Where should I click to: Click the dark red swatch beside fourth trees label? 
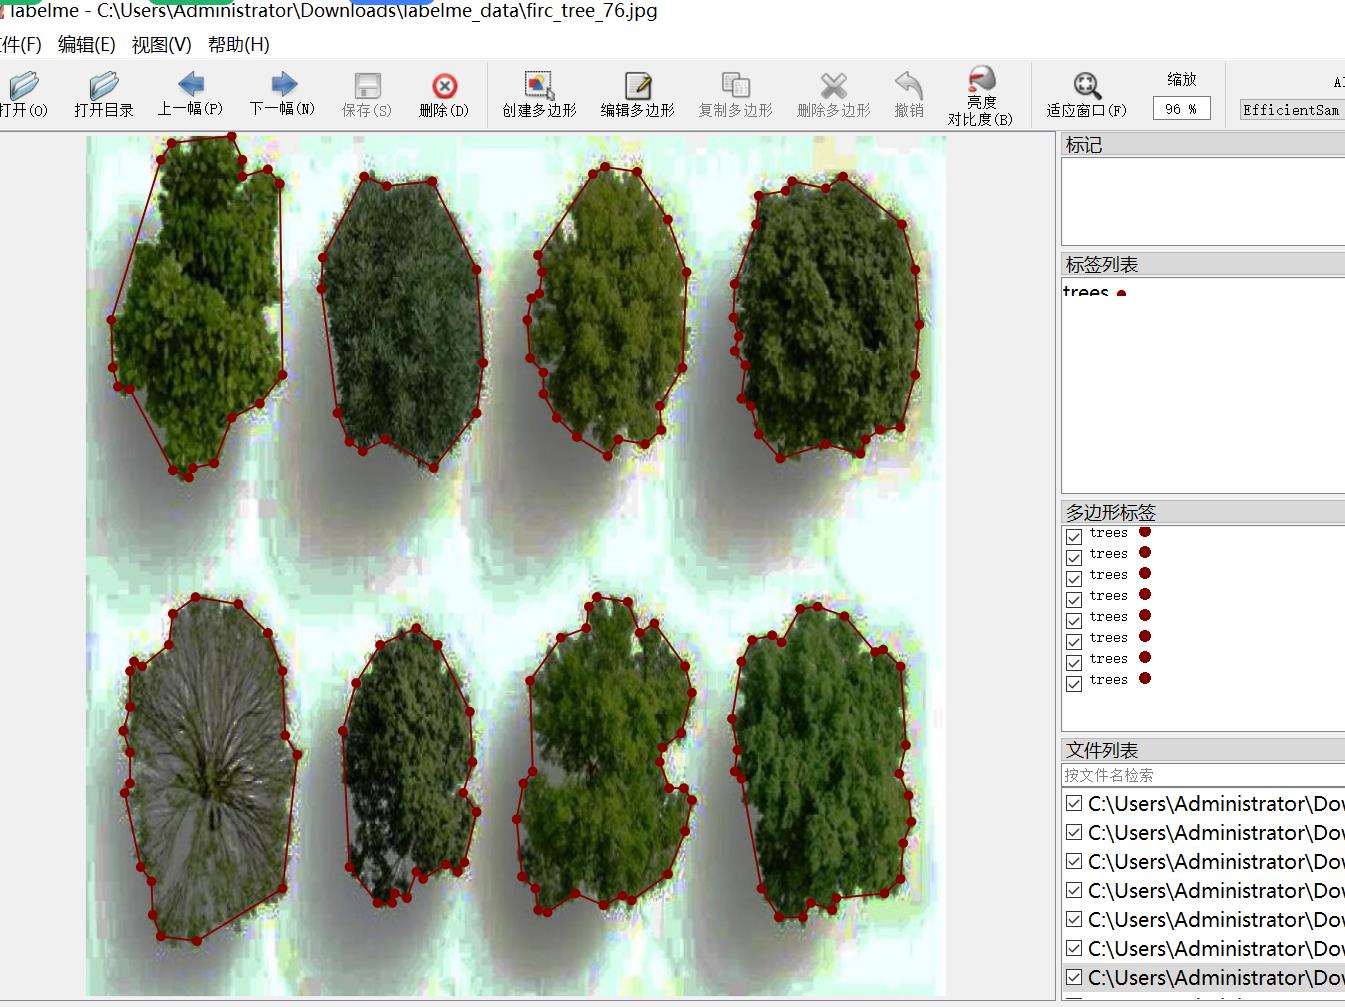coord(1145,594)
